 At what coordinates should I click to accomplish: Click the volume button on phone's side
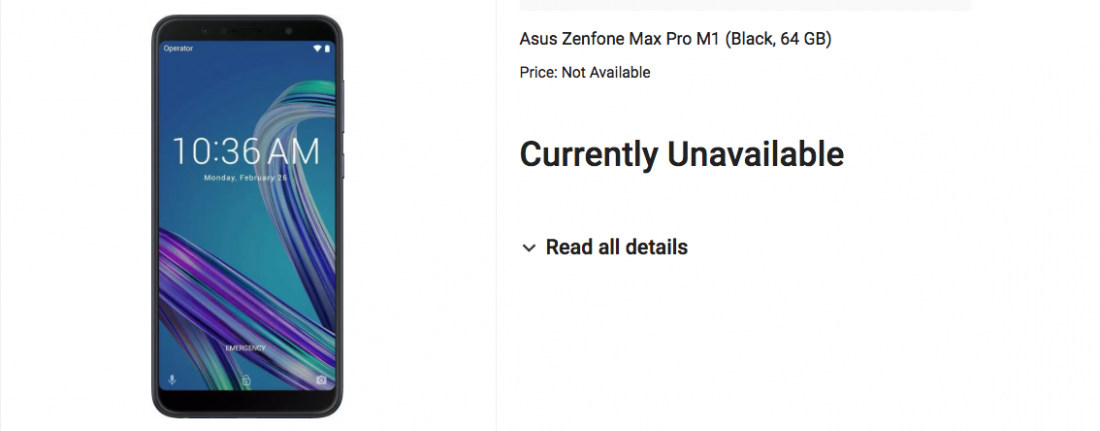(x=343, y=105)
